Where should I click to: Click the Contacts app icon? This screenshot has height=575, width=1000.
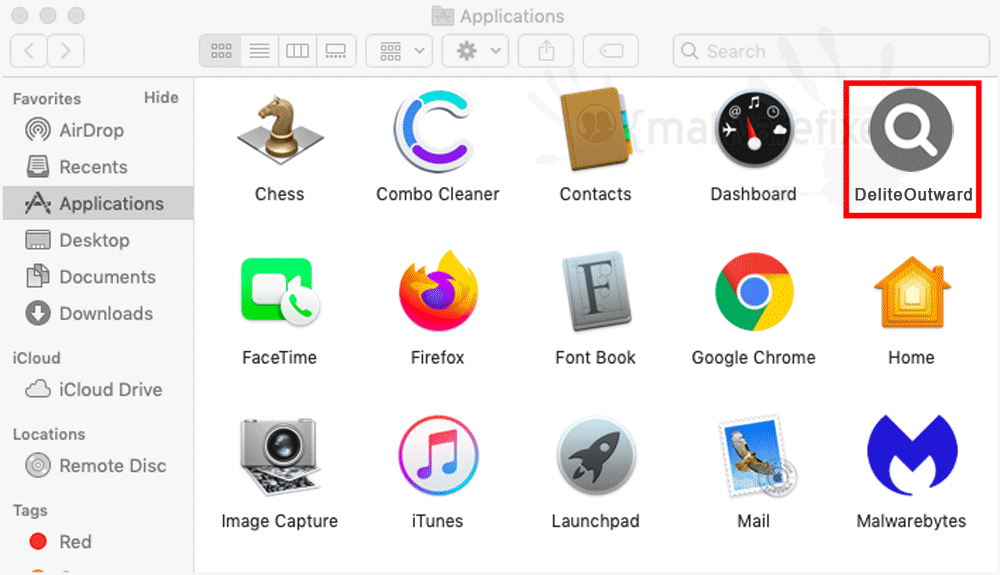pyautogui.click(x=596, y=129)
